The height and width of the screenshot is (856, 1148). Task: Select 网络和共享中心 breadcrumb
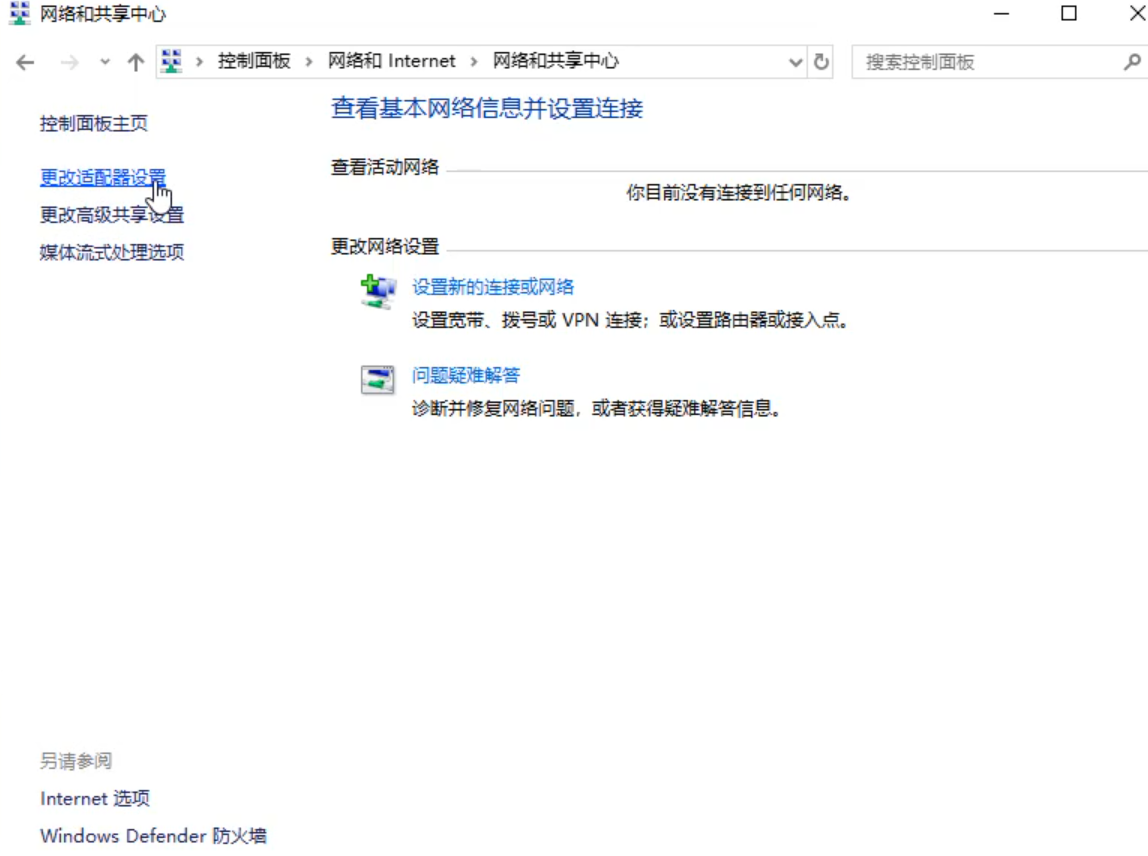(556, 61)
